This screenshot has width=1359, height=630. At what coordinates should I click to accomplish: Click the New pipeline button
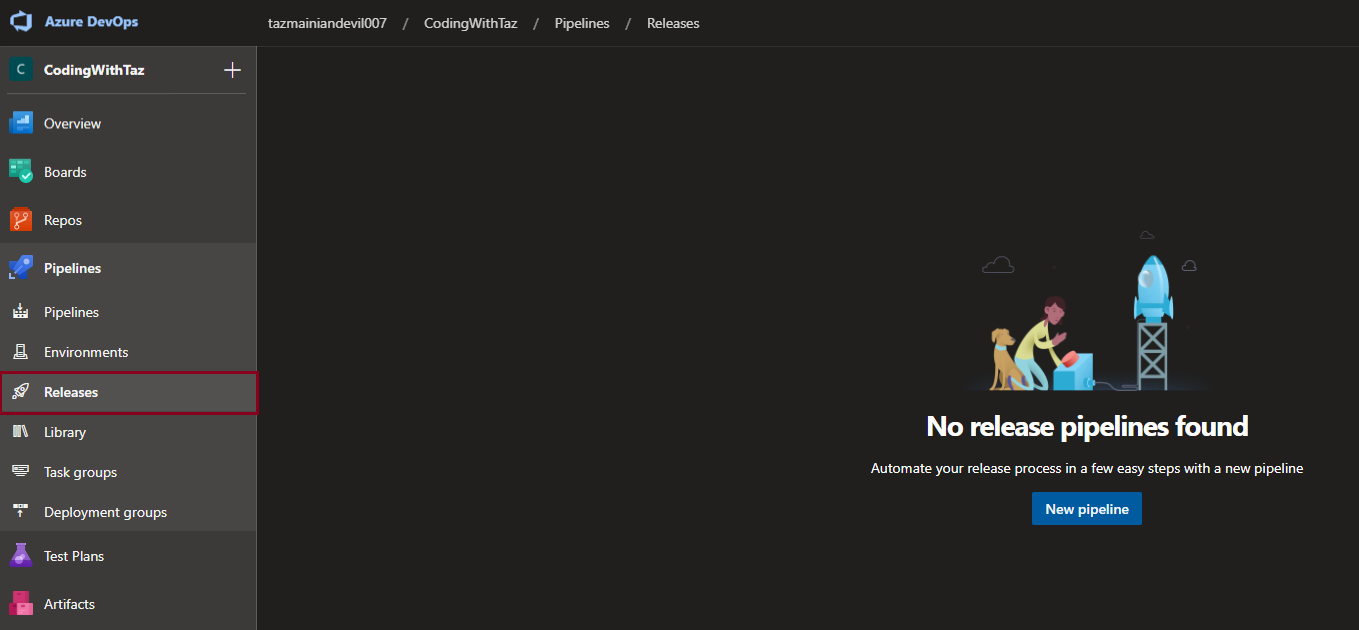coord(1086,509)
